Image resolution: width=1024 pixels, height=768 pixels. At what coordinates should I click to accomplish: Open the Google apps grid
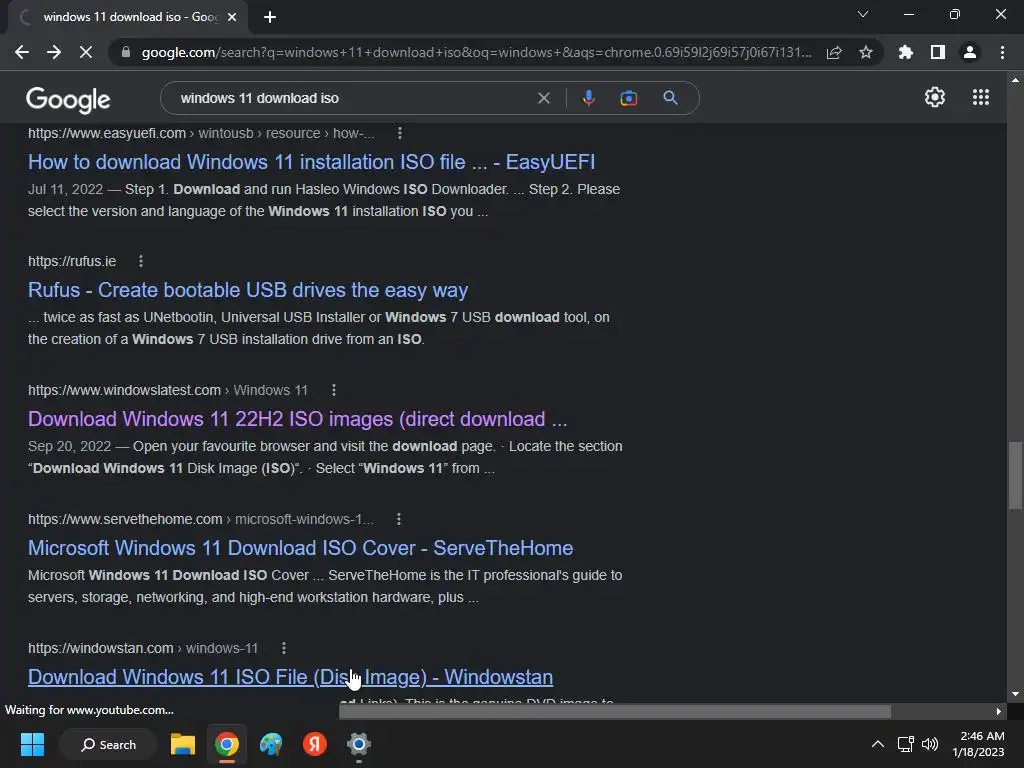point(980,97)
